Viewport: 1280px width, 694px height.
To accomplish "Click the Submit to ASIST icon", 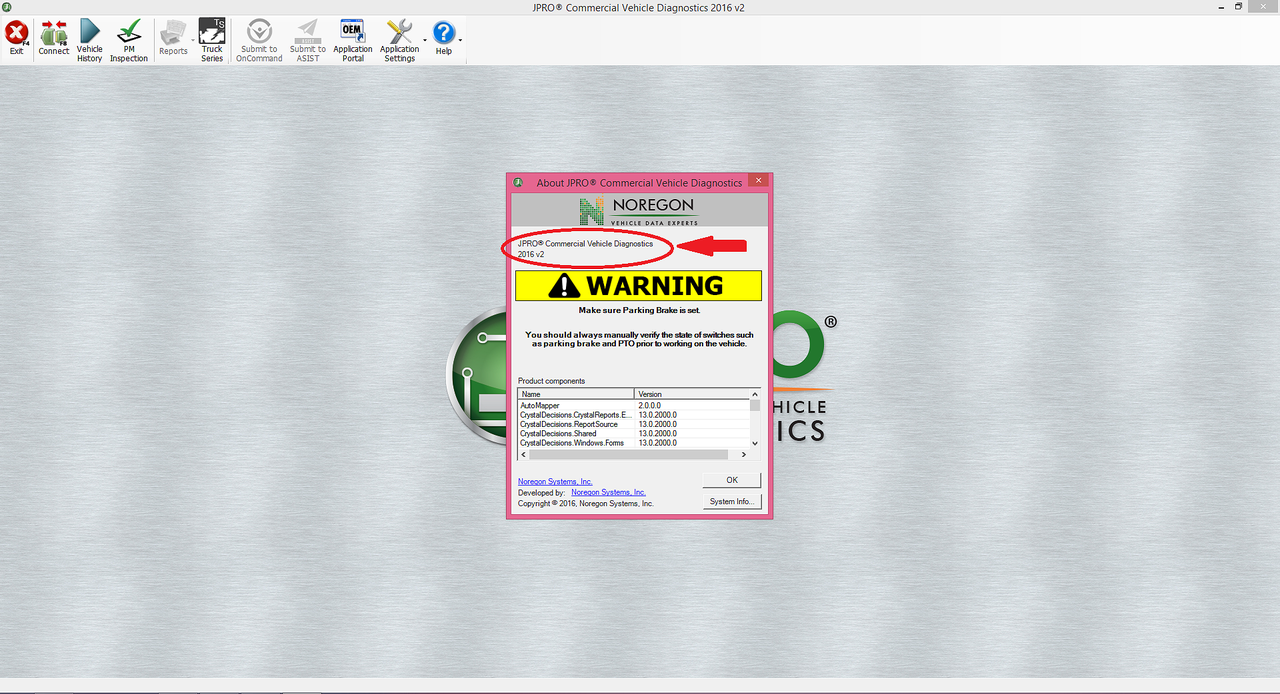I will coord(308,40).
